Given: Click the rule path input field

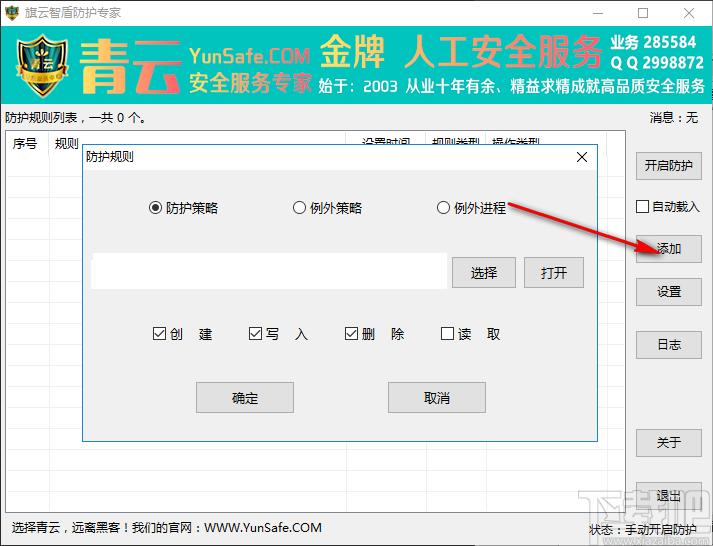Looking at the screenshot, I should 269,271.
